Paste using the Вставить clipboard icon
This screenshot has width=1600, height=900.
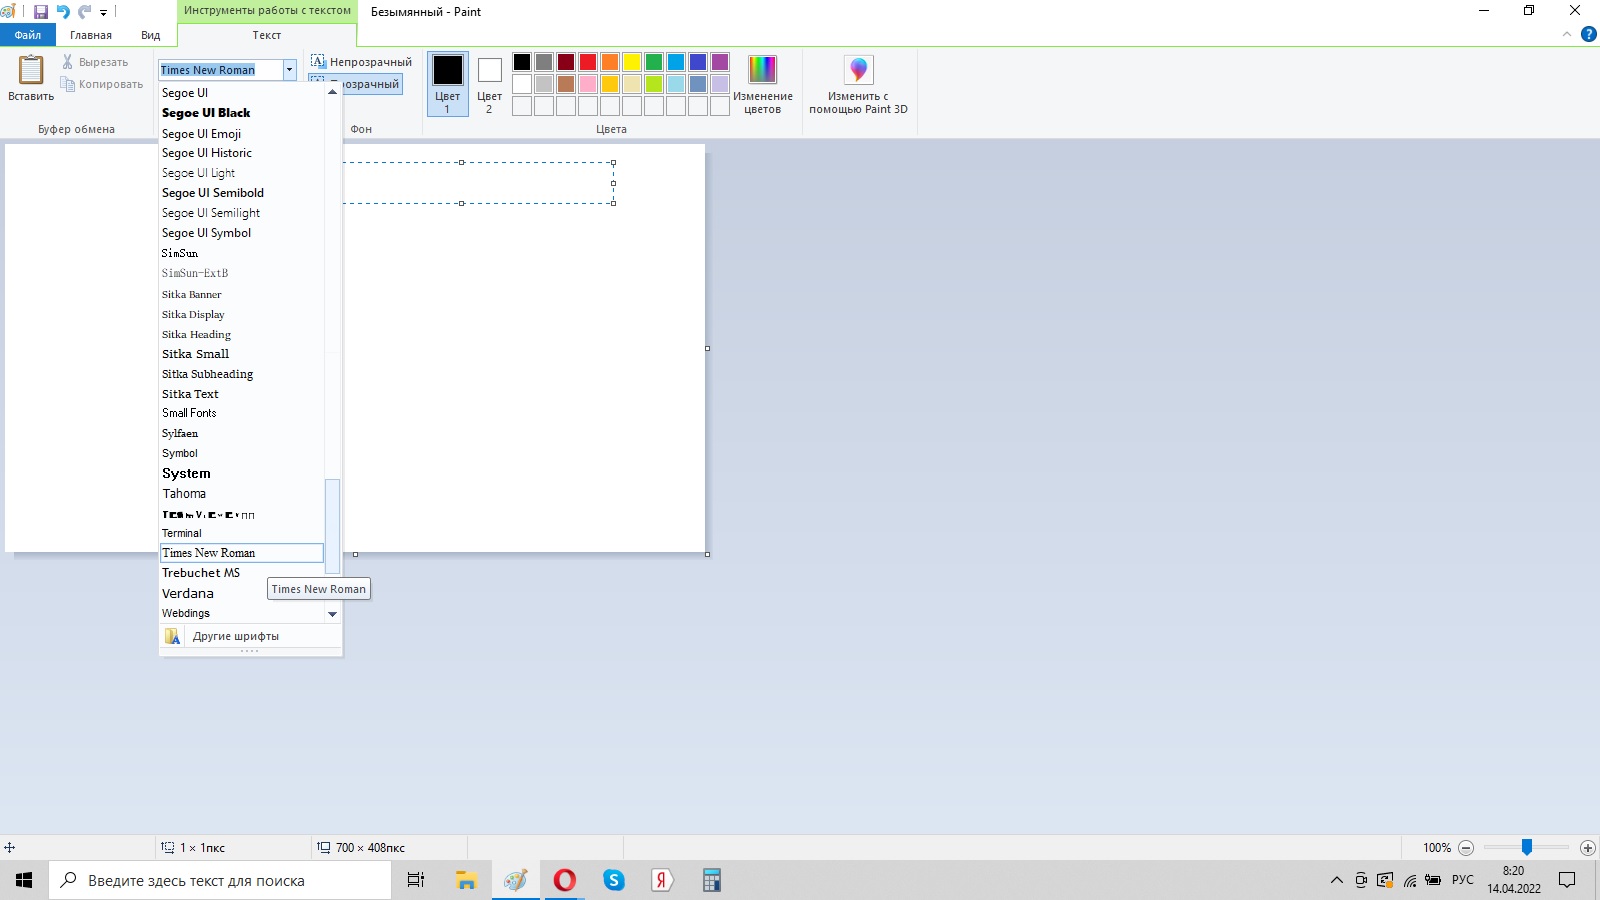[31, 78]
